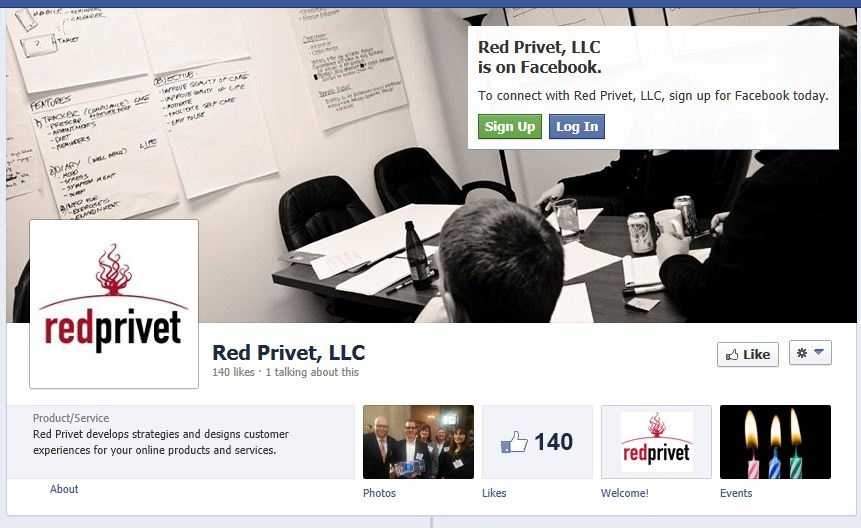Open the gear settings dropdown
Screen dimensions: 861x528
point(810,353)
